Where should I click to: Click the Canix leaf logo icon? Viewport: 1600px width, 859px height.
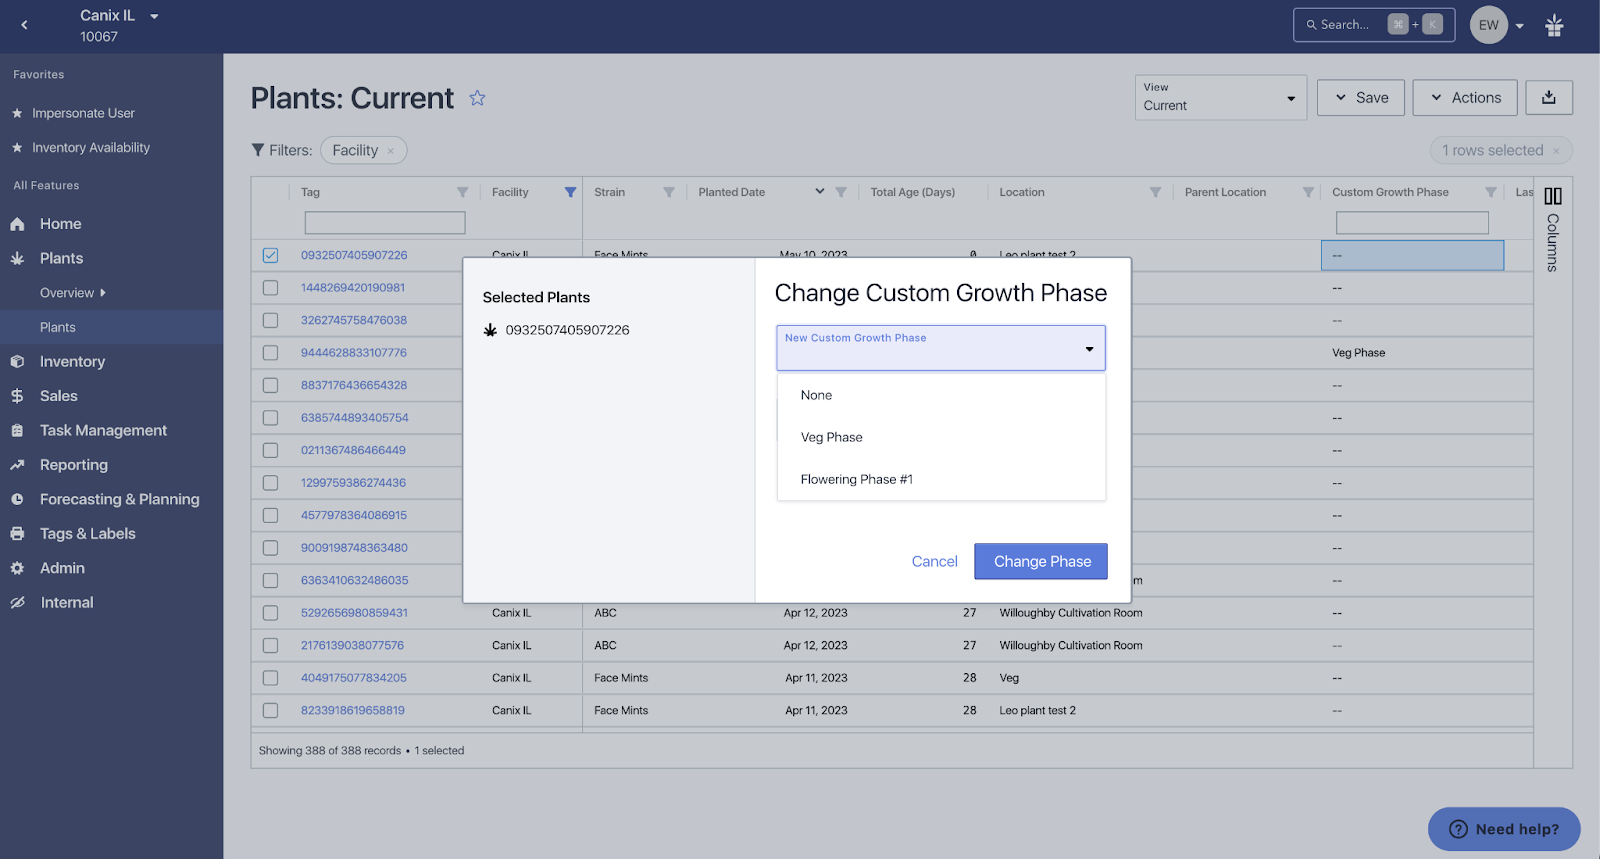[x=1554, y=25]
